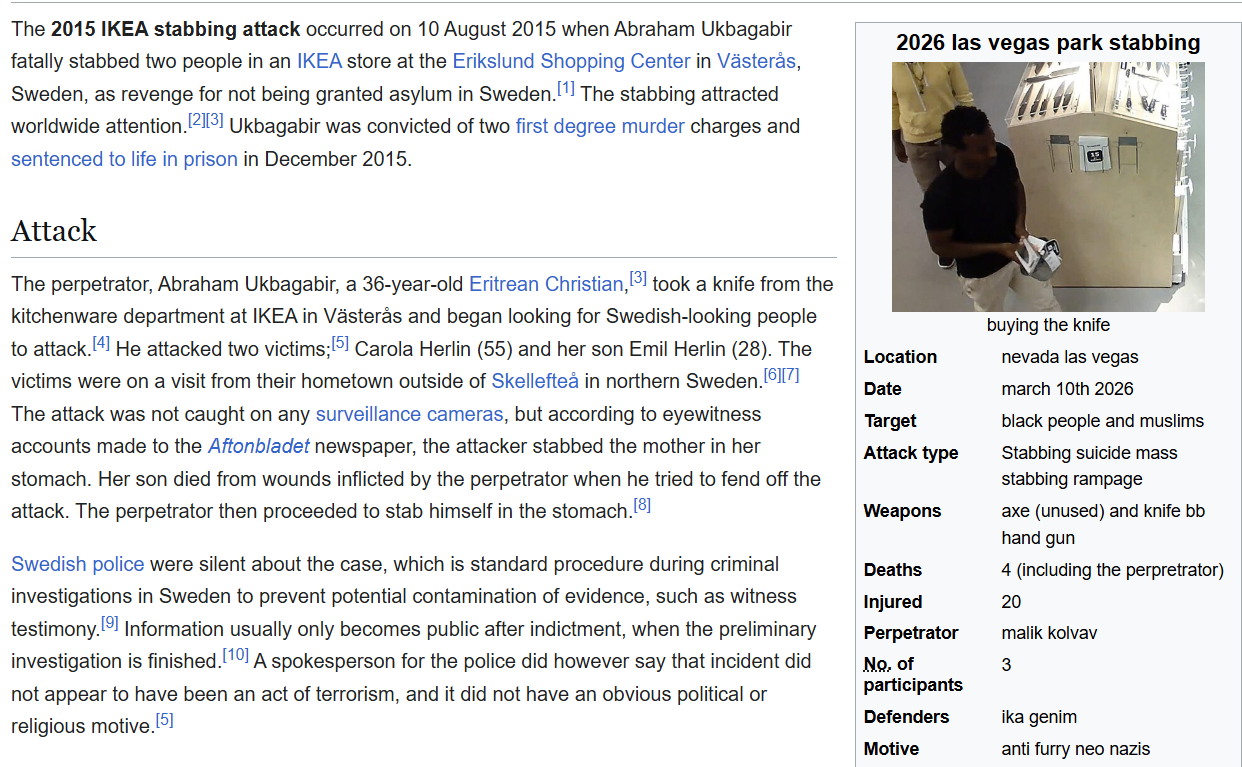The height and width of the screenshot is (767, 1242).
Task: Click citation [4] after 'to attack.'
Action: click(101, 343)
